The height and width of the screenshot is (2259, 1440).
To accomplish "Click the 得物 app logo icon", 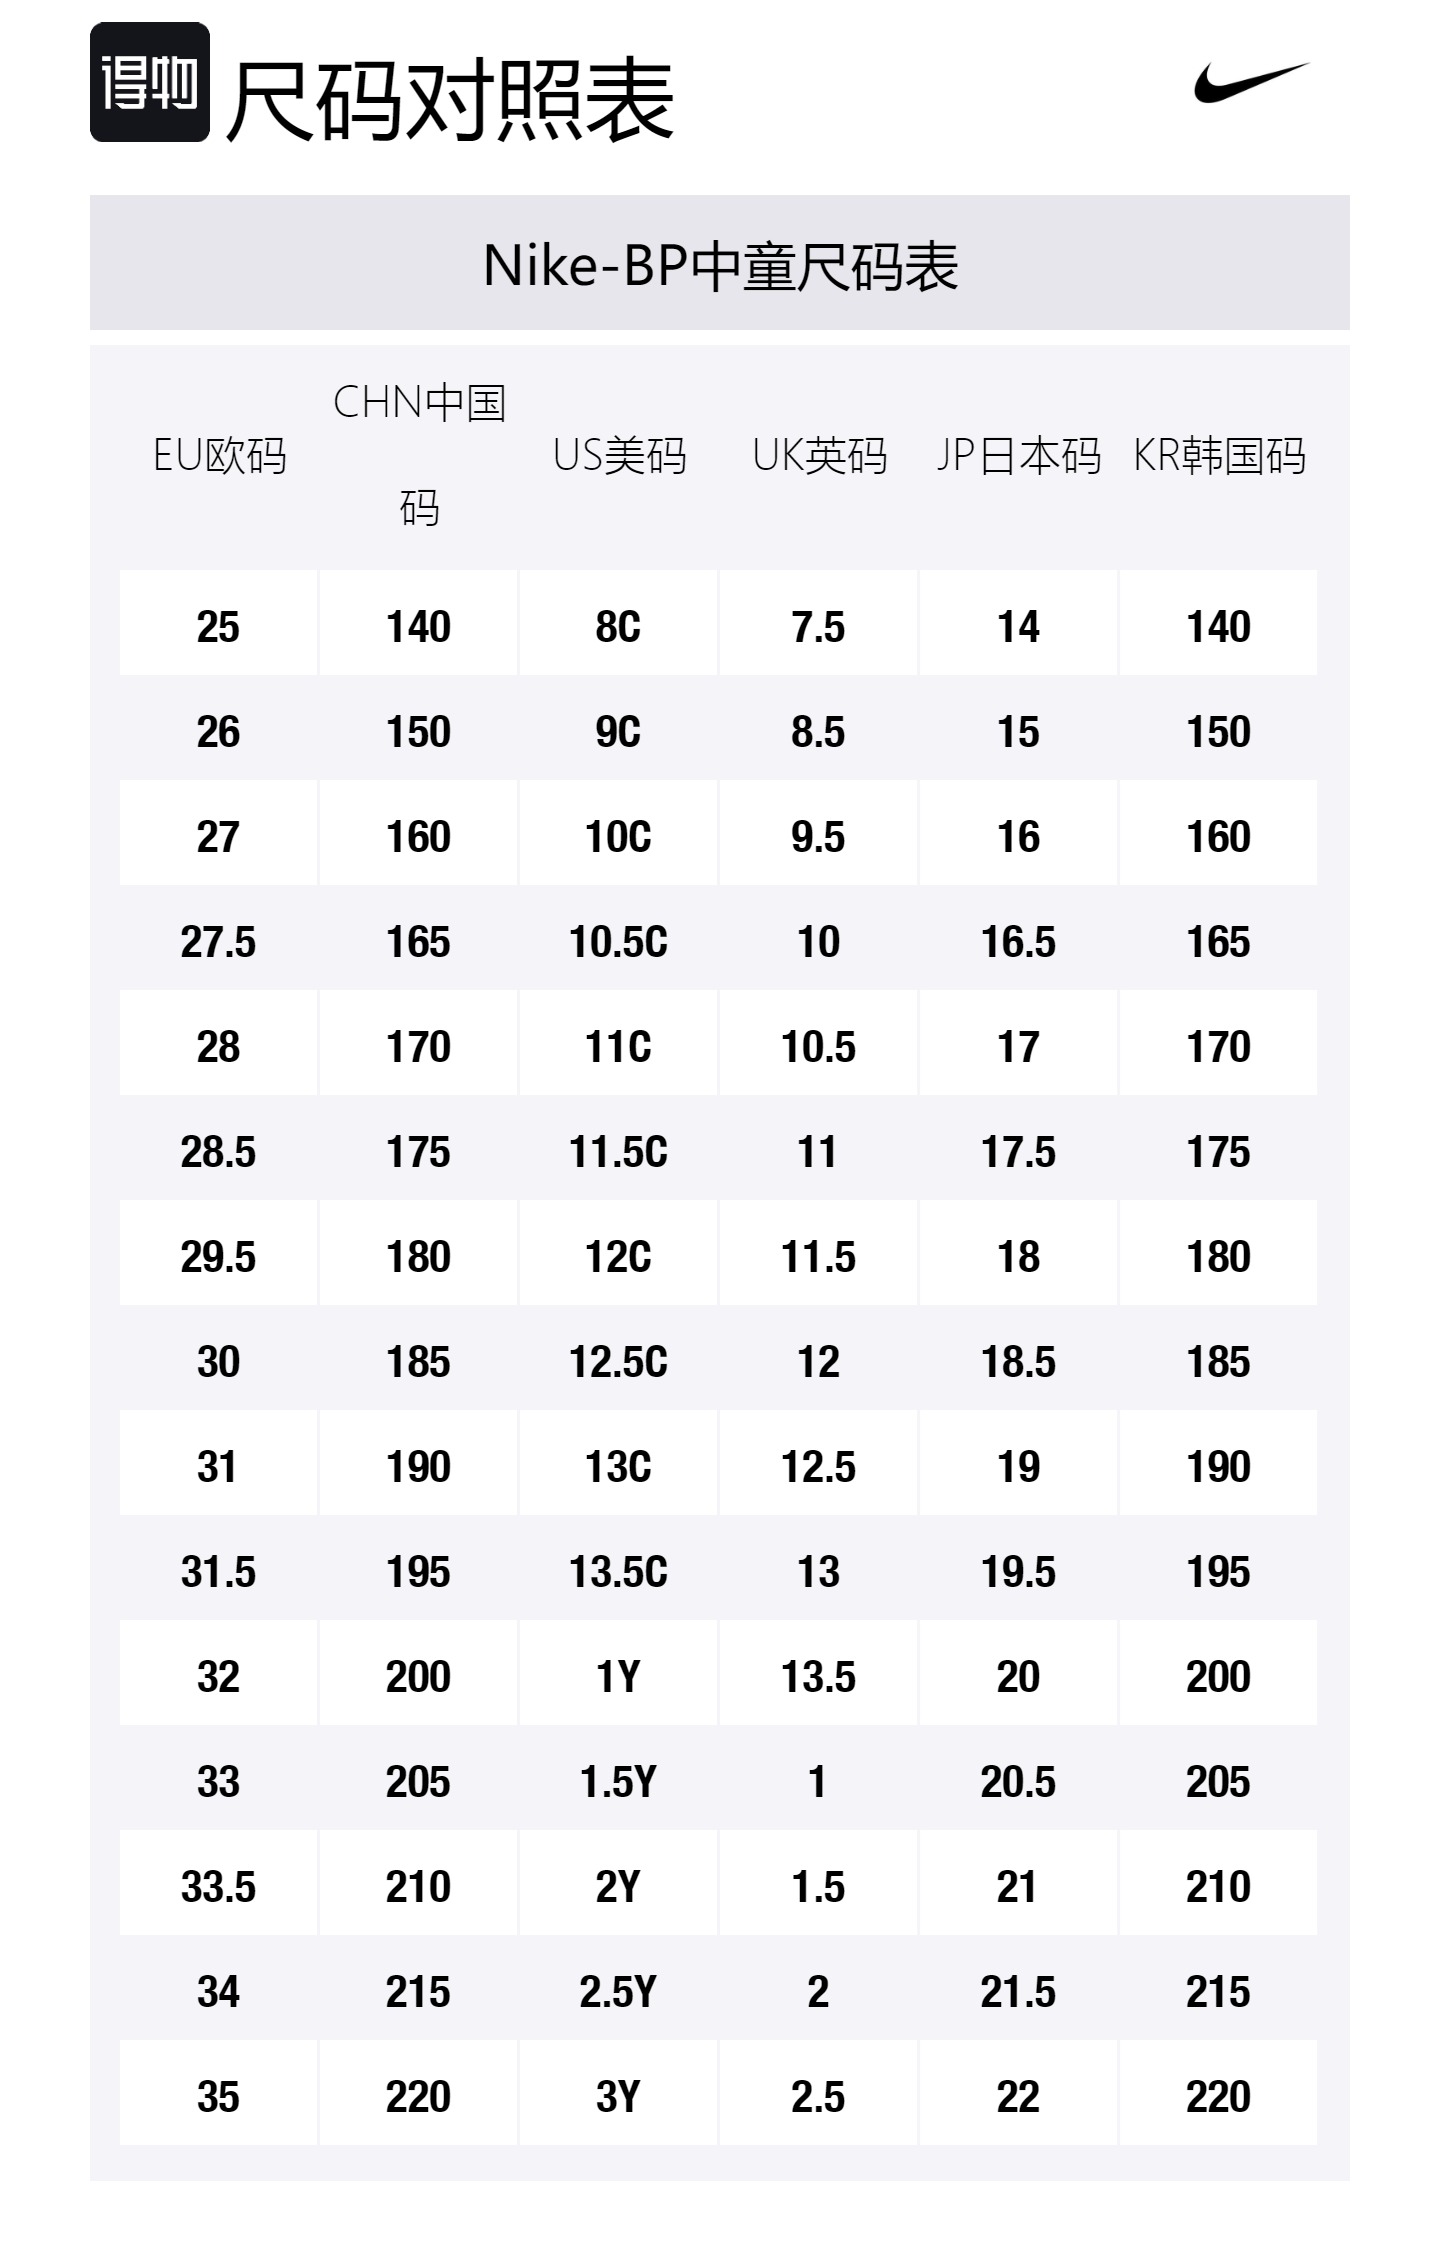I will click(x=150, y=82).
